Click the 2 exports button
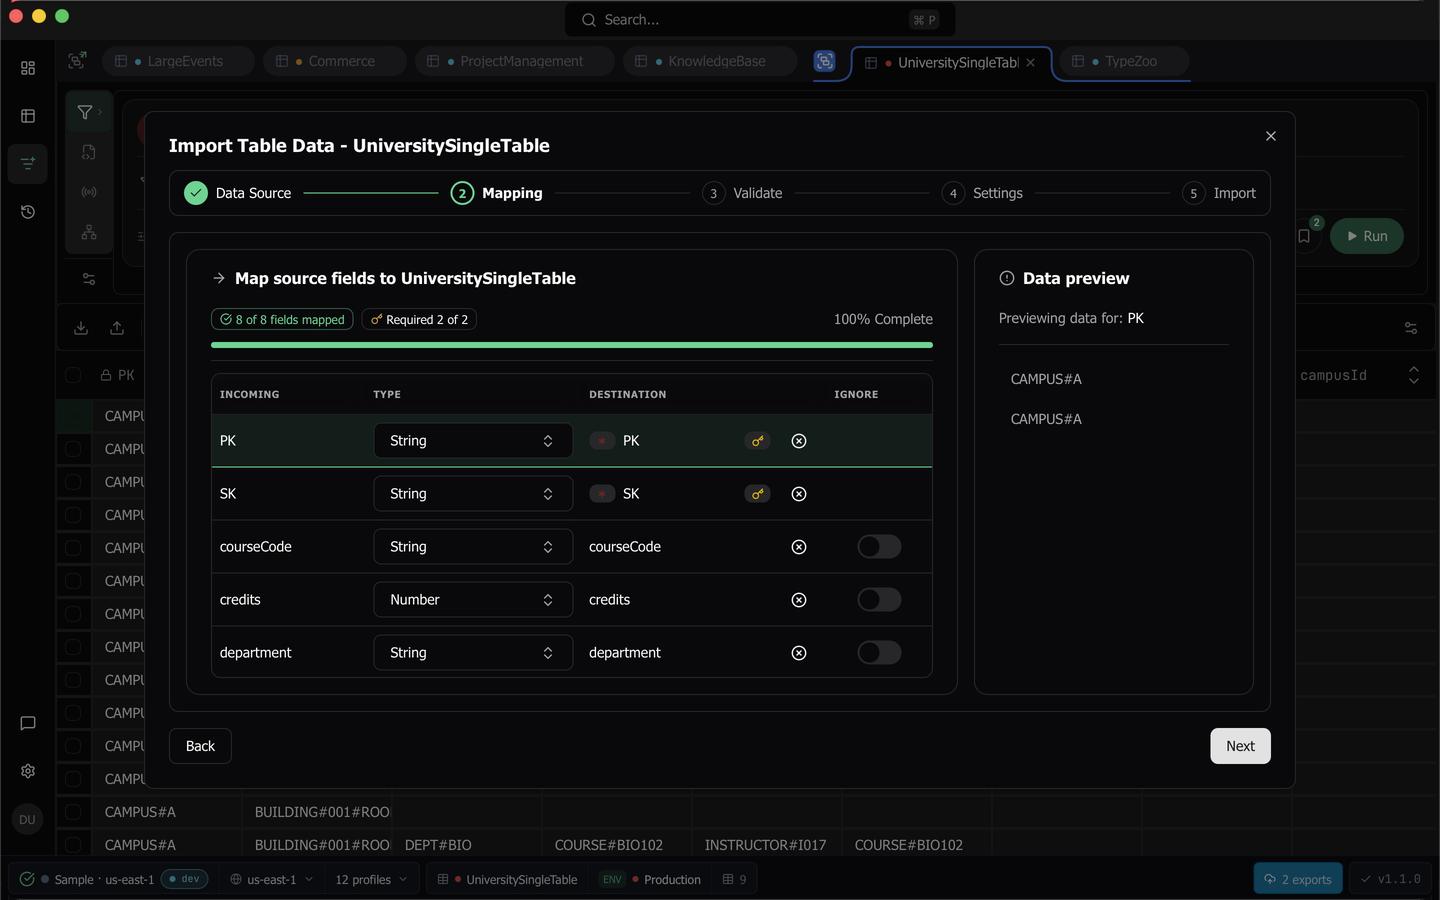The height and width of the screenshot is (900, 1440). [1298, 879]
